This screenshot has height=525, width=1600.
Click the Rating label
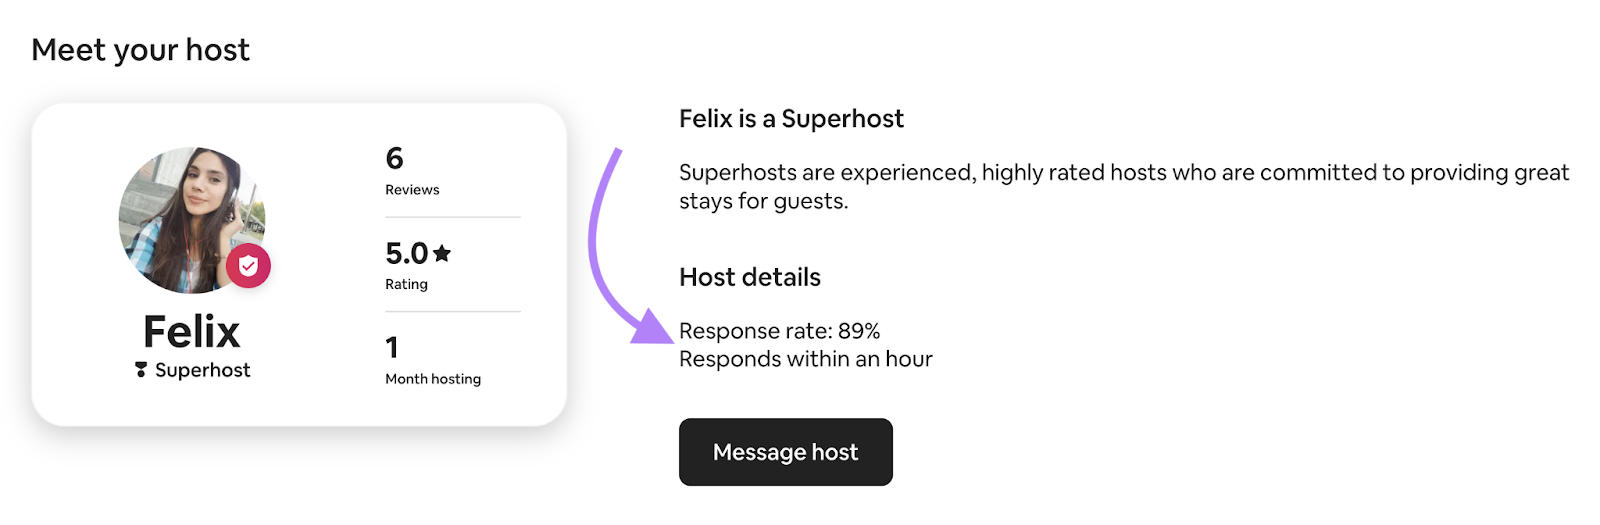point(406,284)
